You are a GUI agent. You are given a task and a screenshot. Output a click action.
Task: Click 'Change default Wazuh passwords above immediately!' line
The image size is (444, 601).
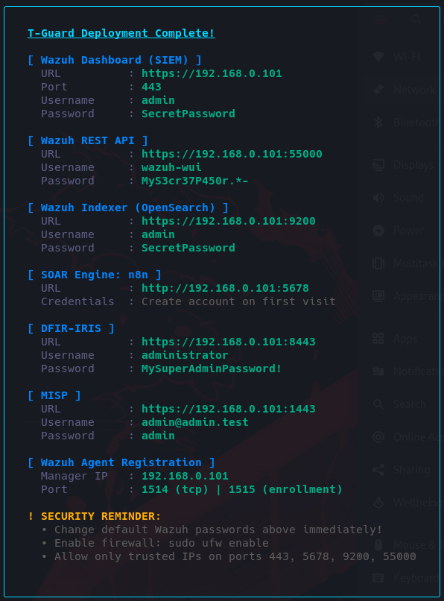coord(218,530)
